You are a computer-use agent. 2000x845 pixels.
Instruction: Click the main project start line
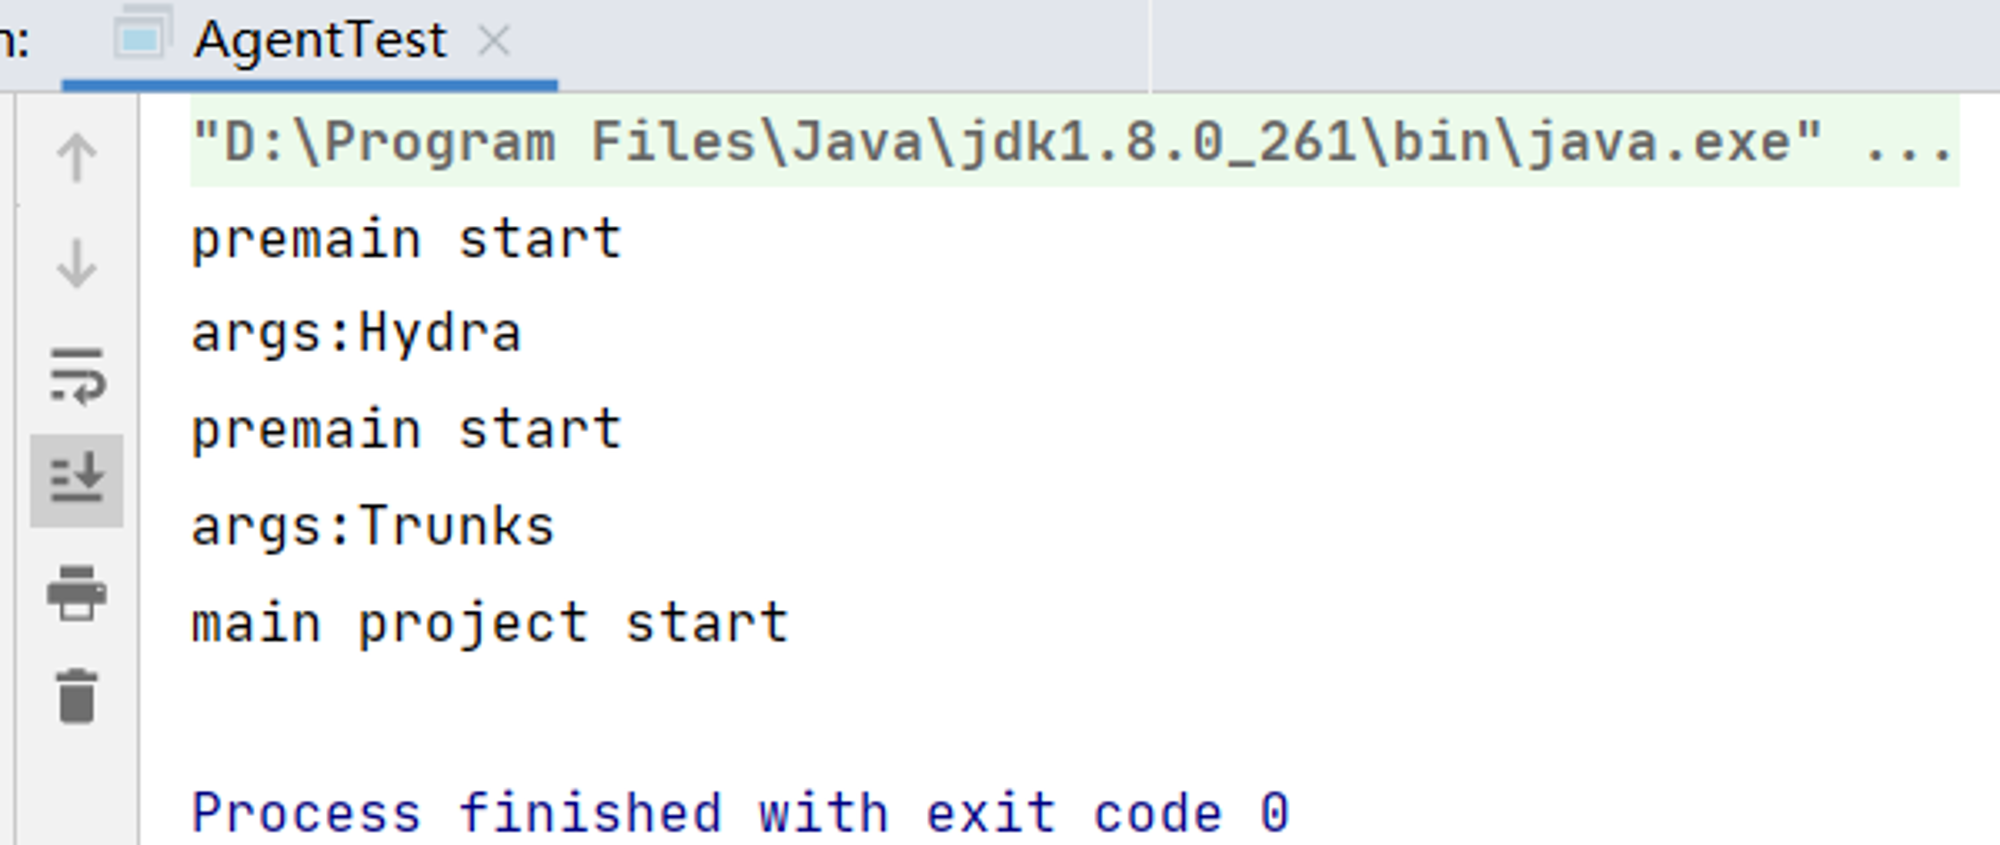click(x=490, y=624)
